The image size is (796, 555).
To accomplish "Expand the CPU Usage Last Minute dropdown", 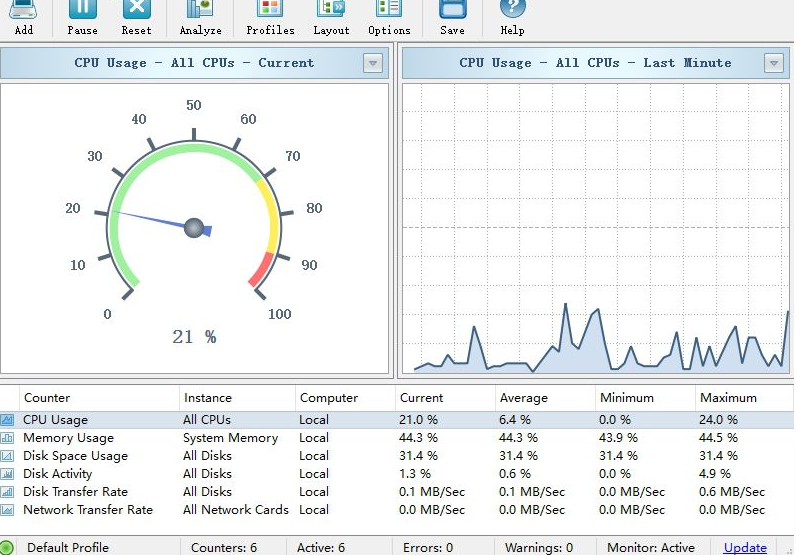I will point(773,63).
